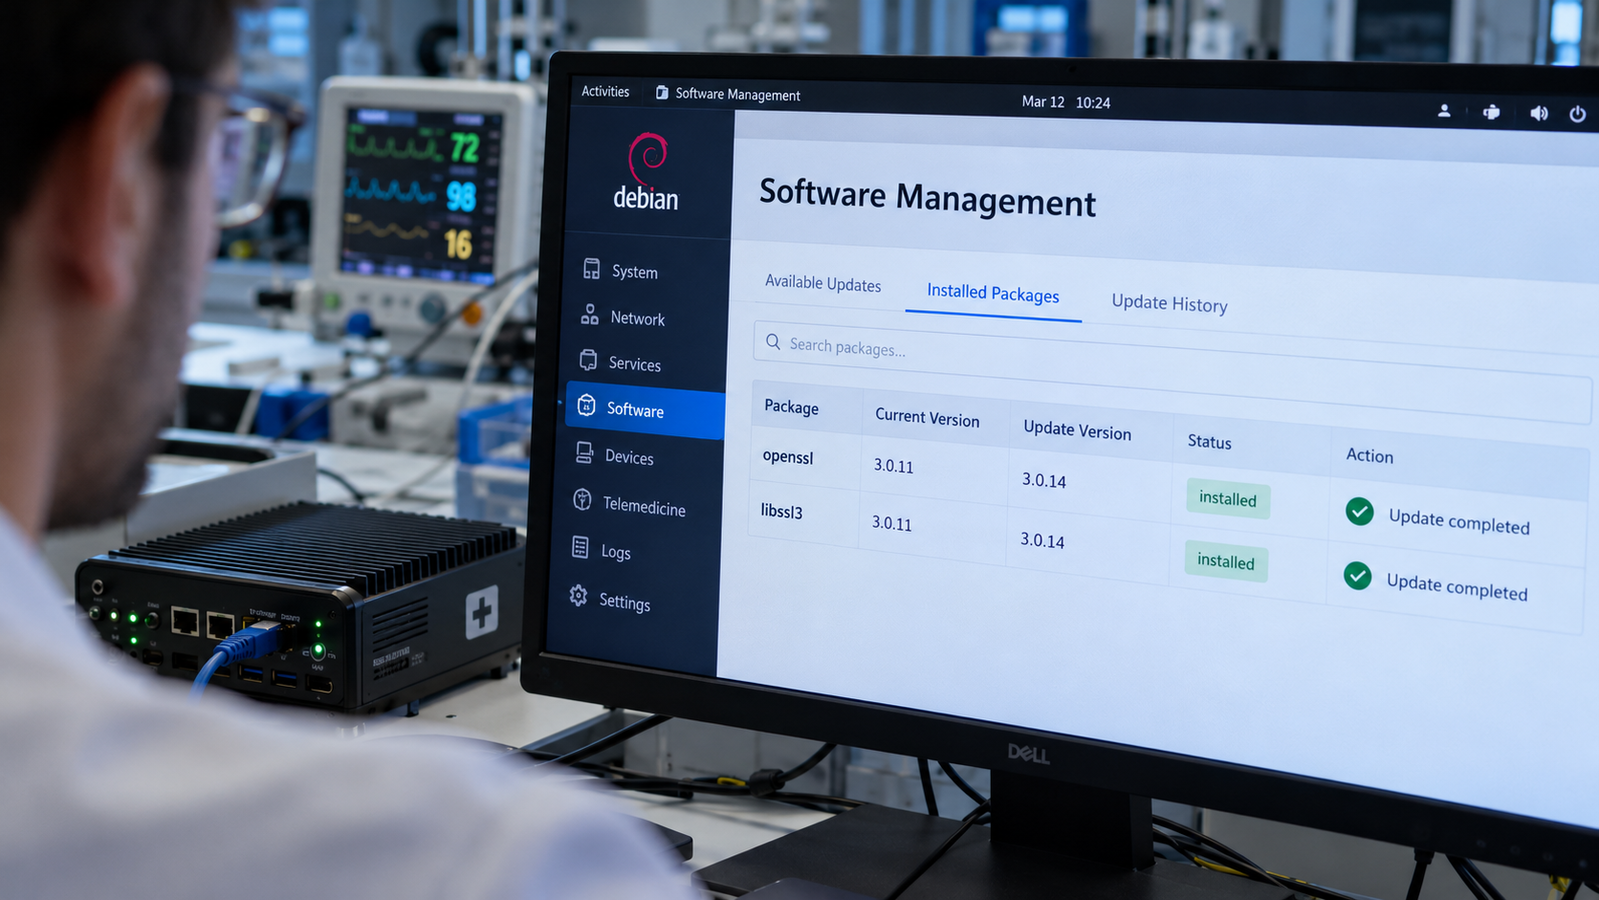Click the Software sidebar icon
The width and height of the screenshot is (1599, 900).
[x=586, y=405]
